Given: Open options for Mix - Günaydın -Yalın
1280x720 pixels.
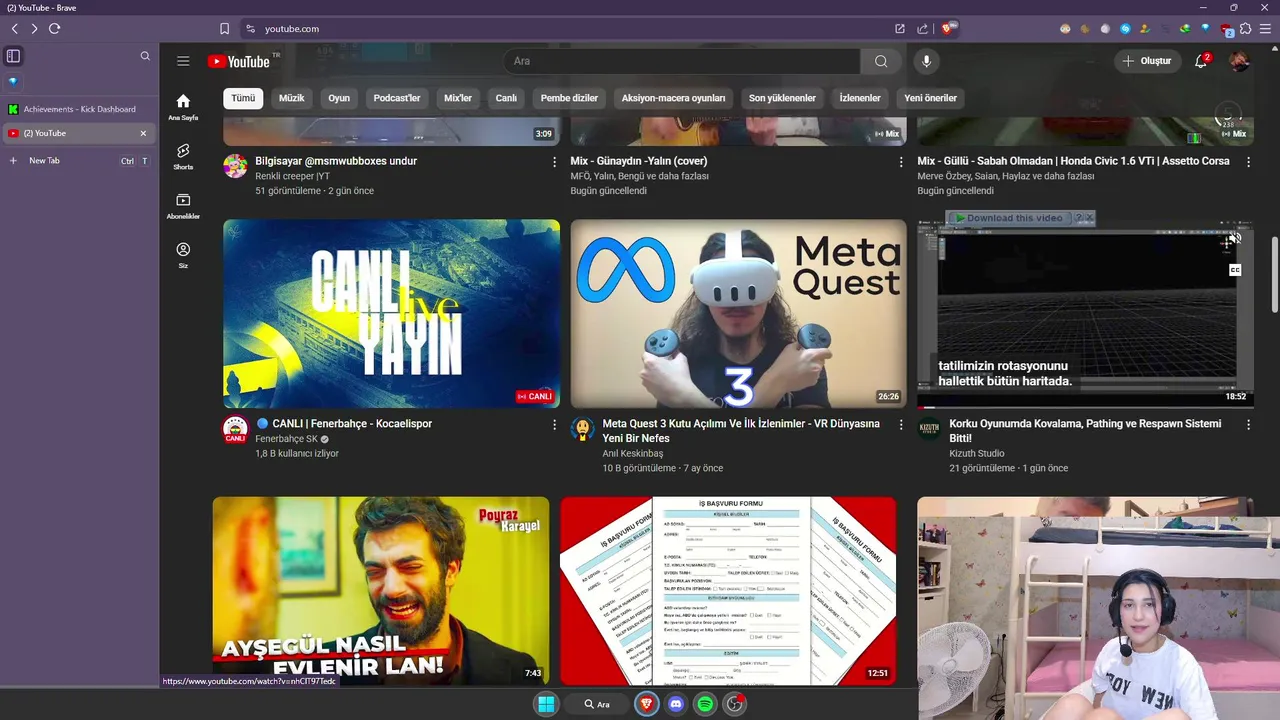Looking at the screenshot, I should coord(901,161).
